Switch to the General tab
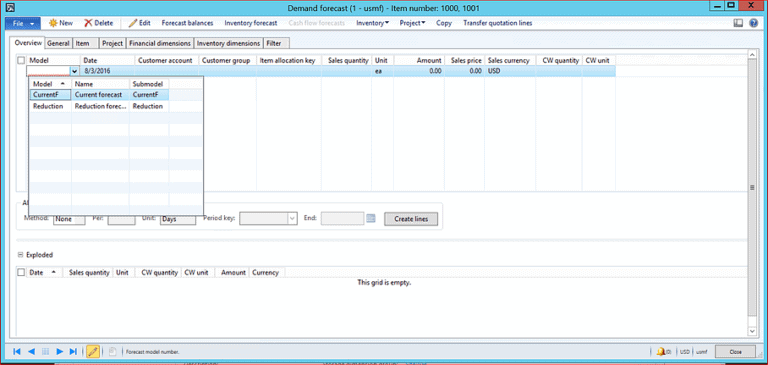This screenshot has width=768, height=365. pos(58,44)
